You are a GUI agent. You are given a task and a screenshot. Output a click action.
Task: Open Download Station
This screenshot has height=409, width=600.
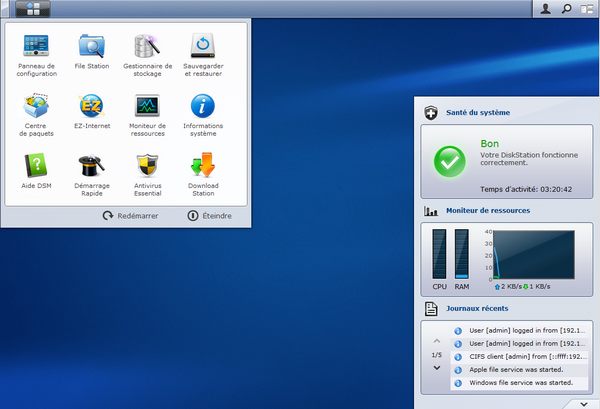[x=203, y=174]
